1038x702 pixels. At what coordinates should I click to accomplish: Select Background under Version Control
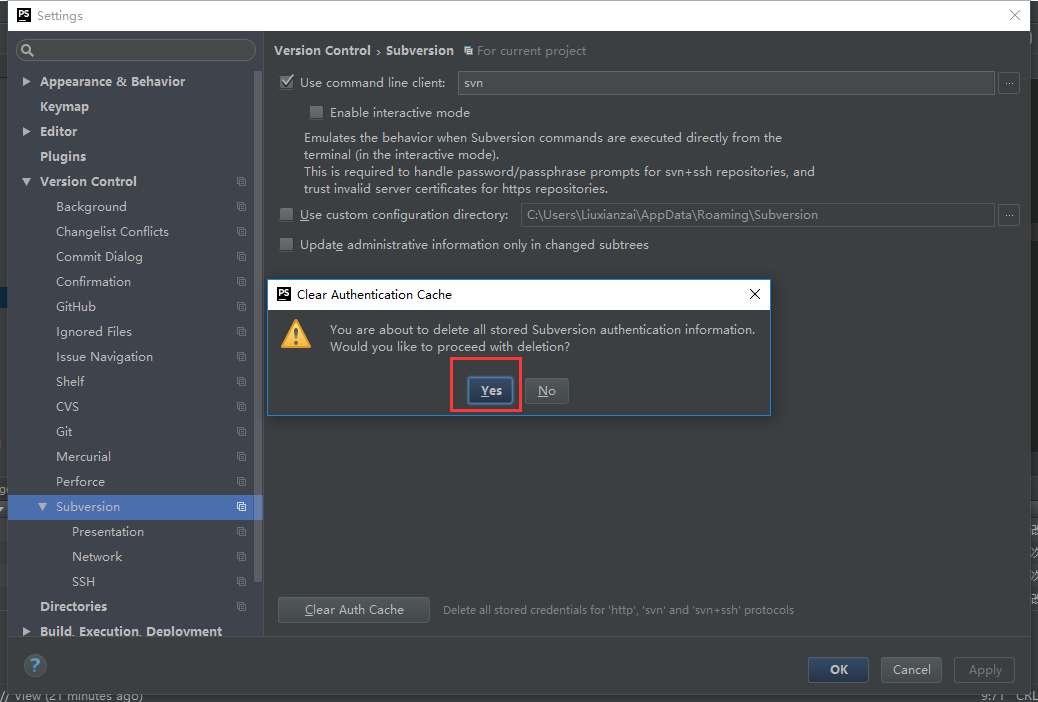pos(91,207)
